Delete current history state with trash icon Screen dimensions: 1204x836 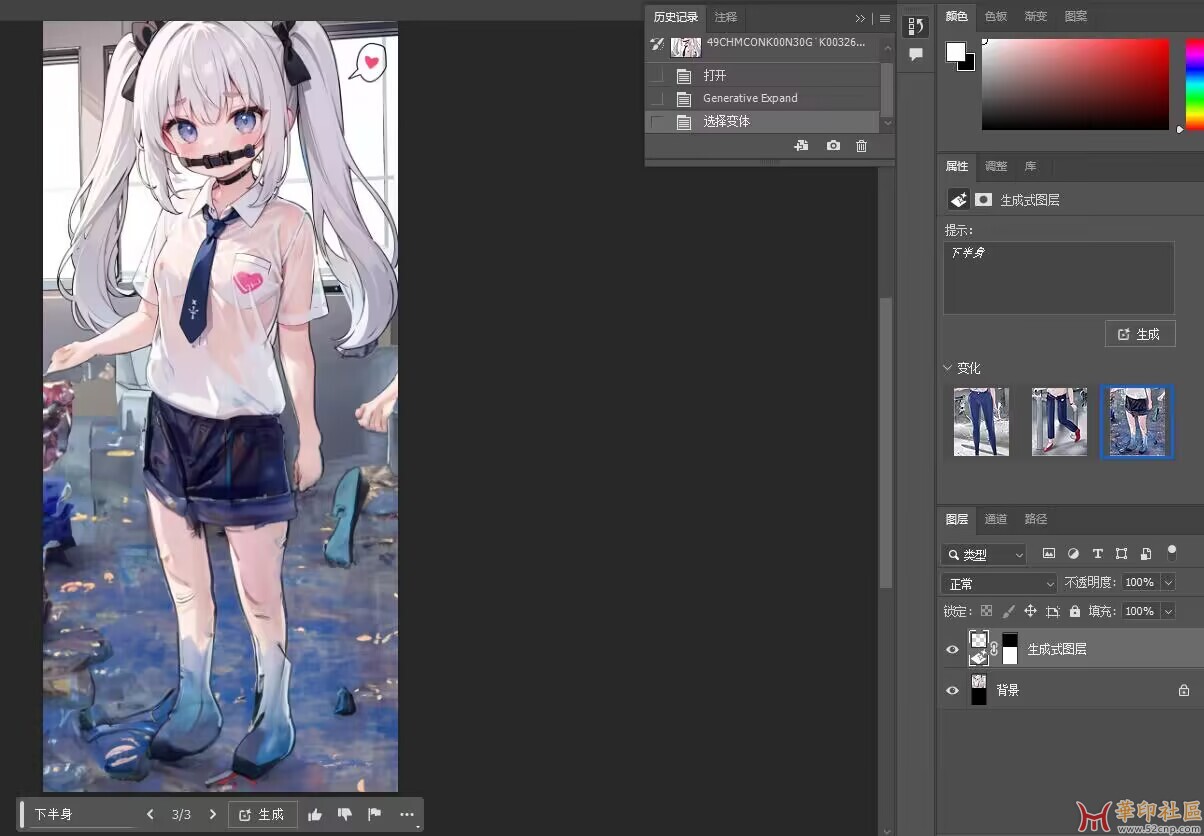pyautogui.click(x=862, y=146)
